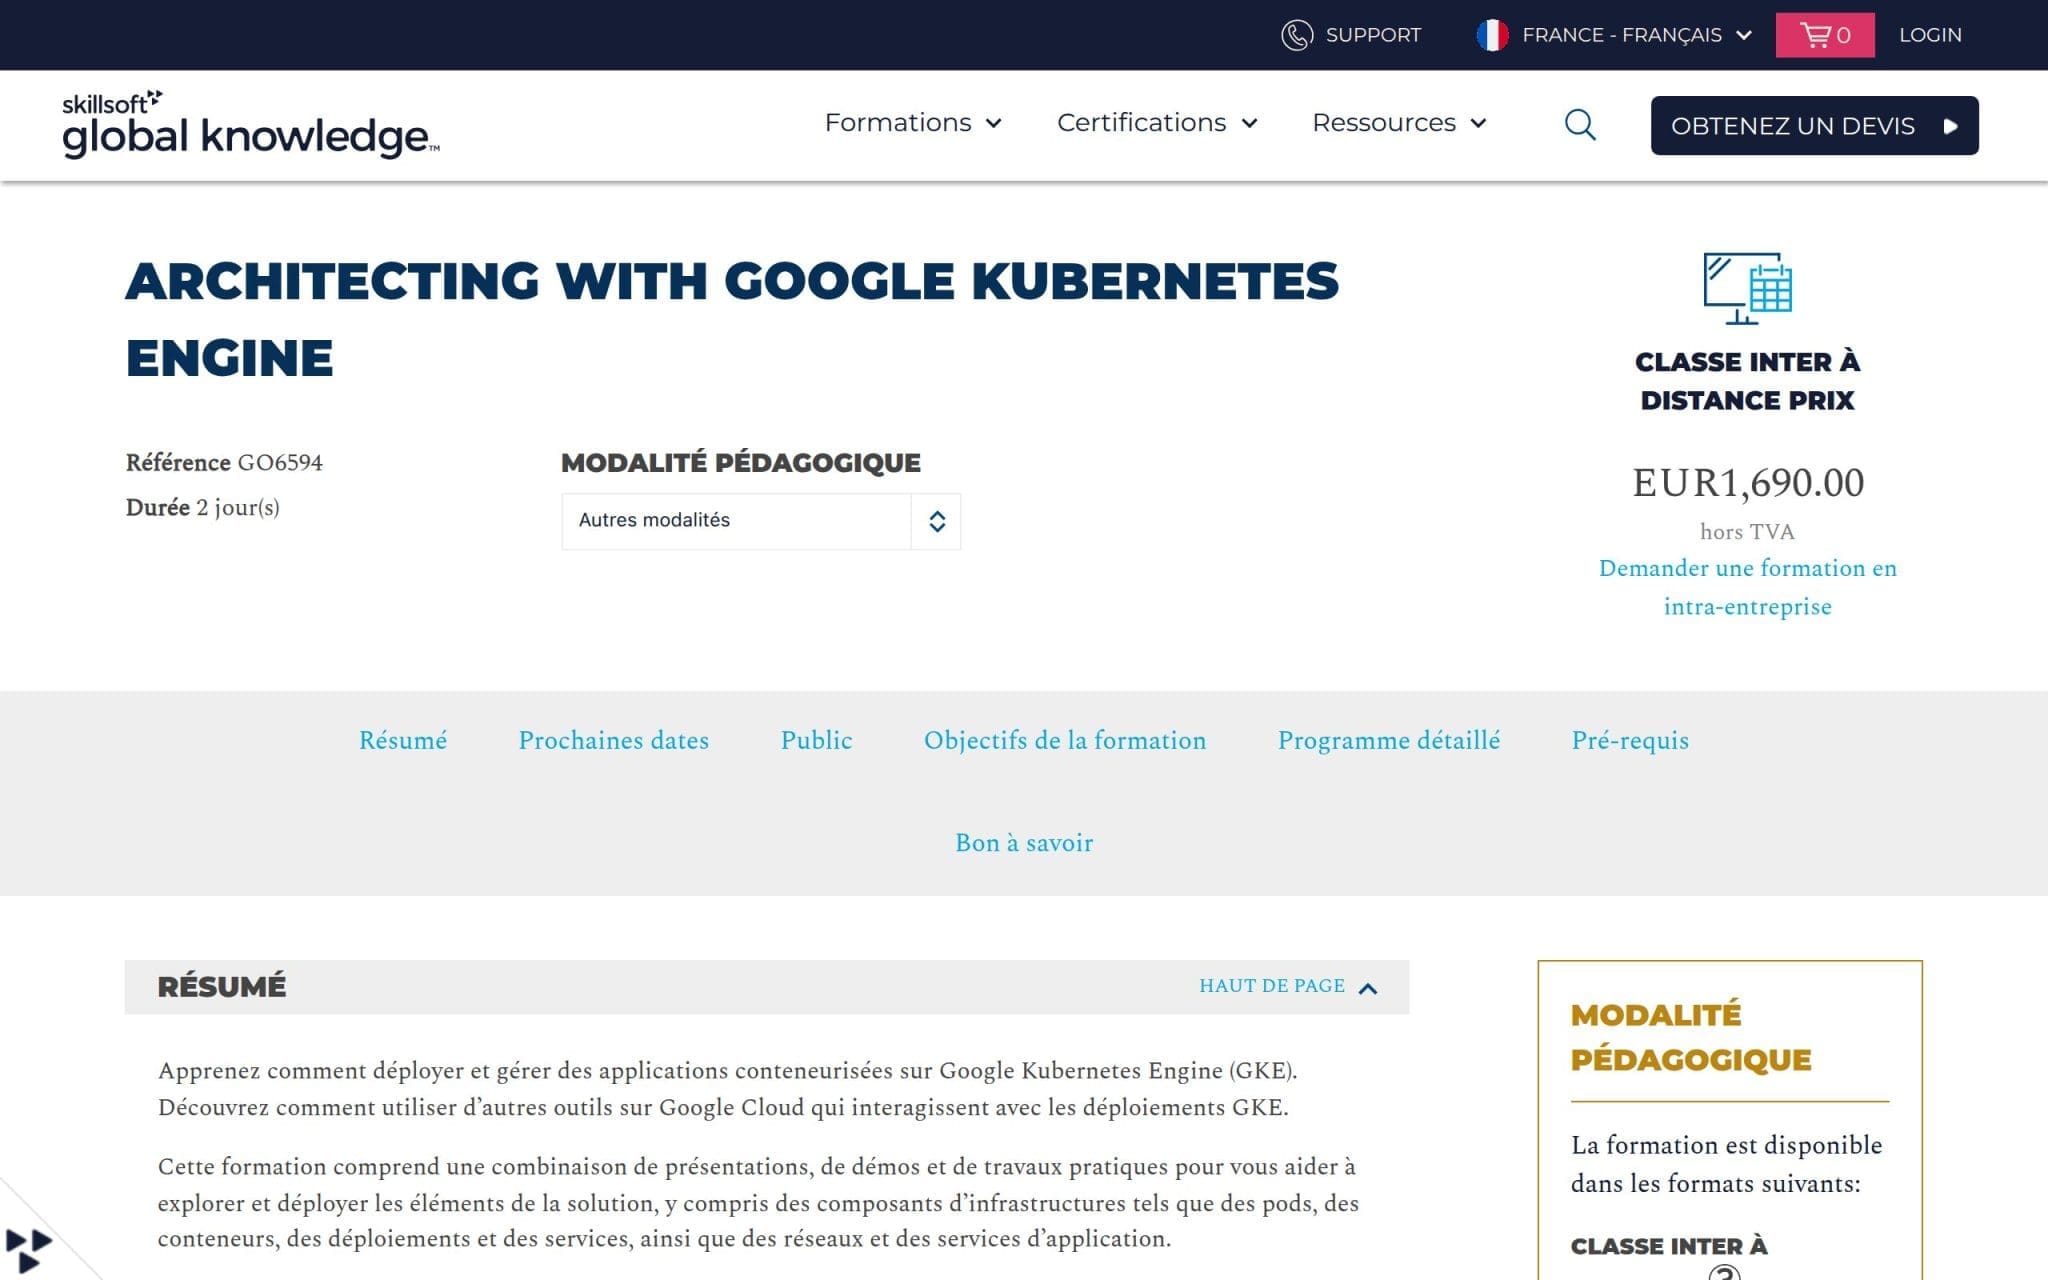Click the Skillsoft Global Knowledge logo
Viewport: 2048px width, 1280px height.
coord(250,124)
